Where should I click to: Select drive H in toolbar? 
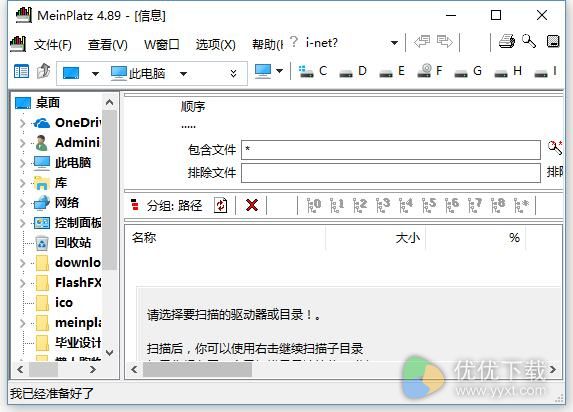[x=508, y=71]
